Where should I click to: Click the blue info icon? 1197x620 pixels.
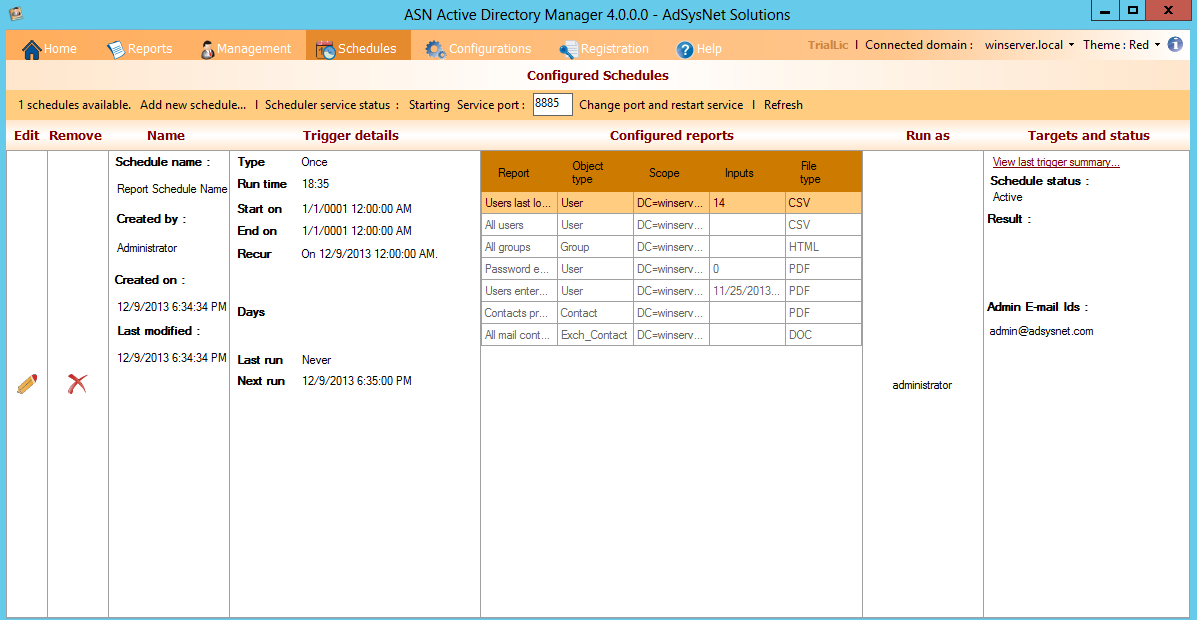1175,44
